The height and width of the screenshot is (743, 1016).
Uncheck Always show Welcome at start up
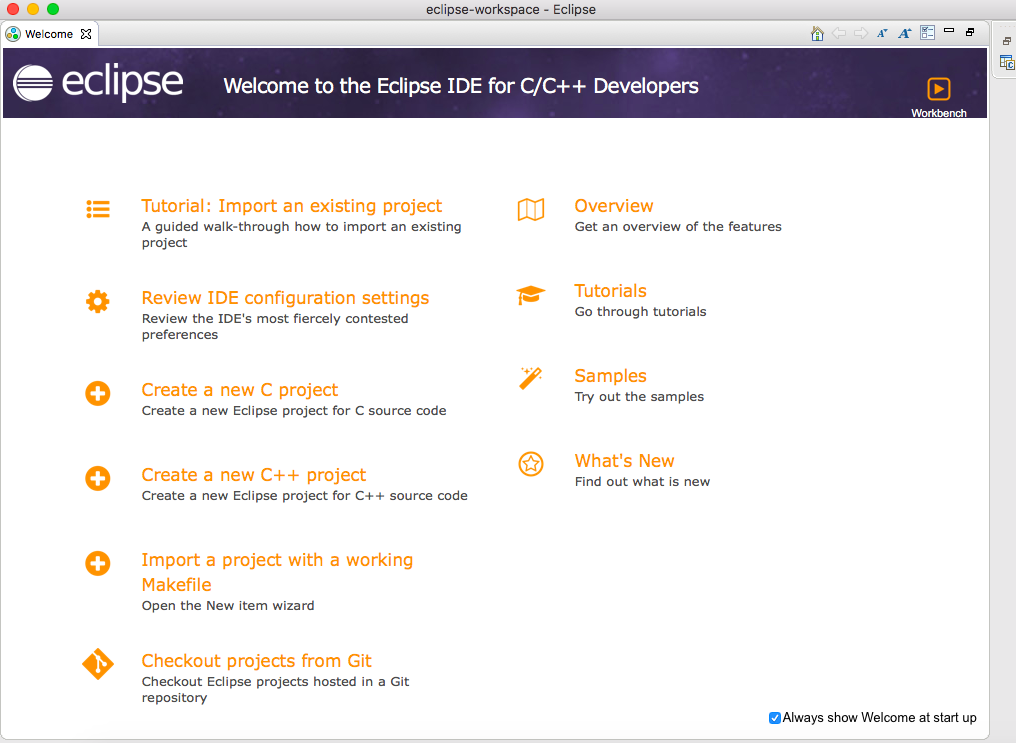click(774, 717)
